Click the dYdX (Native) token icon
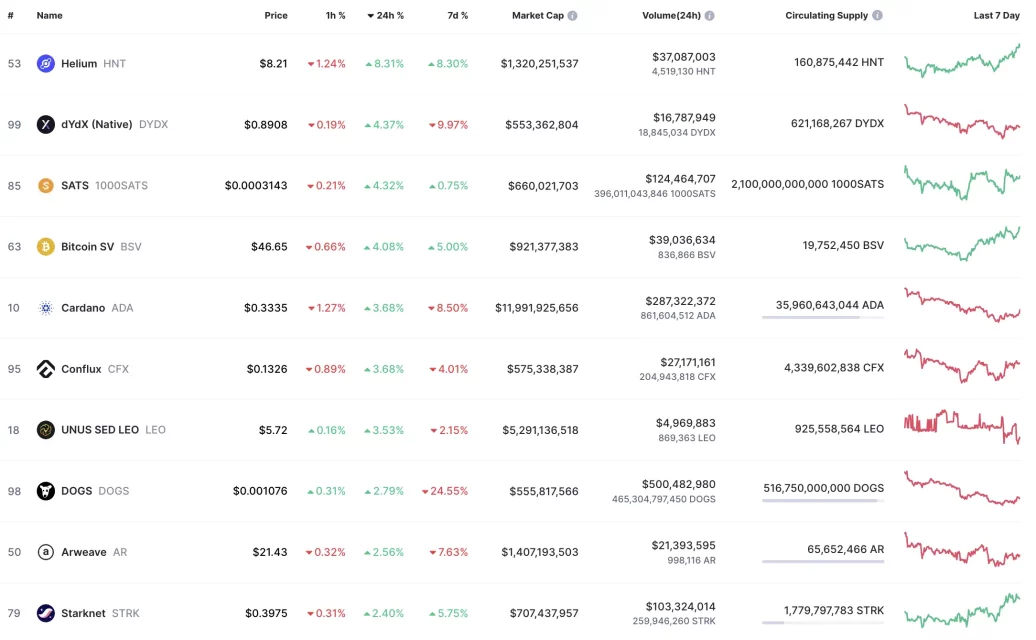The height and width of the screenshot is (640, 1036). (44, 124)
